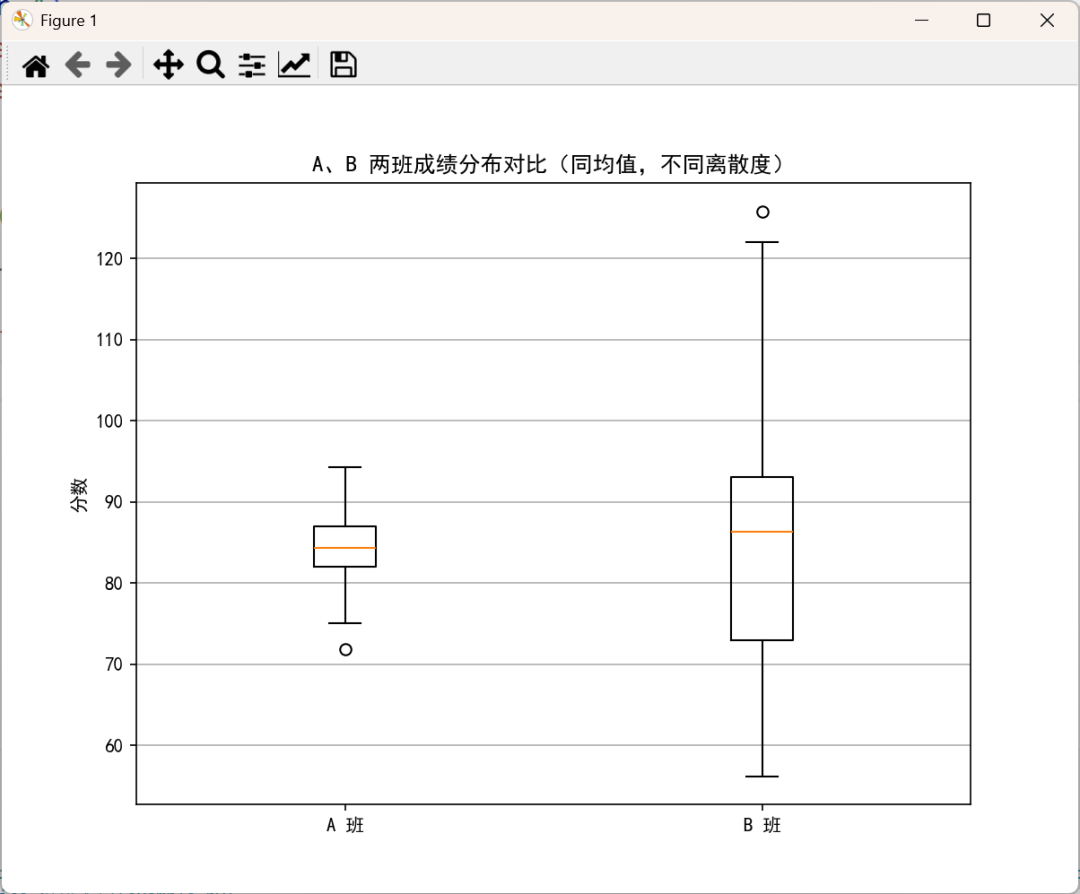Maximize the Figure 1 window
The width and height of the screenshot is (1080, 894).
[x=984, y=20]
